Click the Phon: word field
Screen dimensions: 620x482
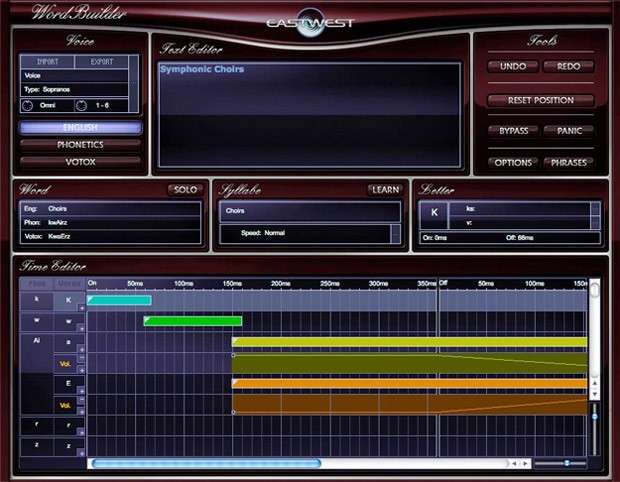(110, 223)
